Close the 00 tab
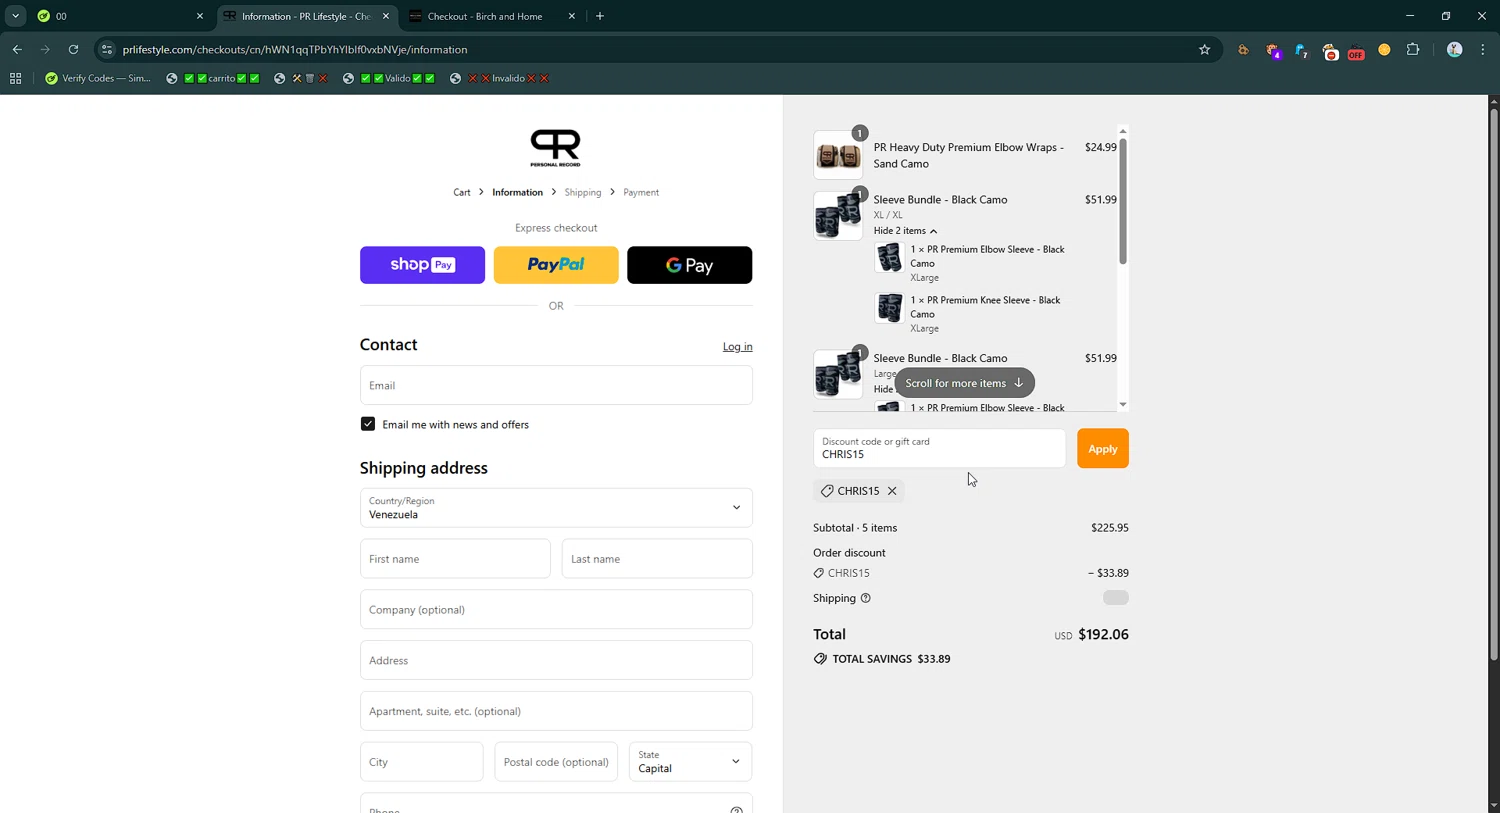Viewport: 1500px width, 813px height. point(199,16)
